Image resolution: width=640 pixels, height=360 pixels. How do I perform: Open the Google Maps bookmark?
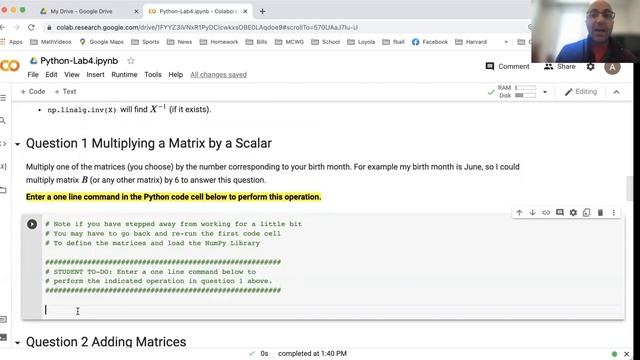click(102, 42)
